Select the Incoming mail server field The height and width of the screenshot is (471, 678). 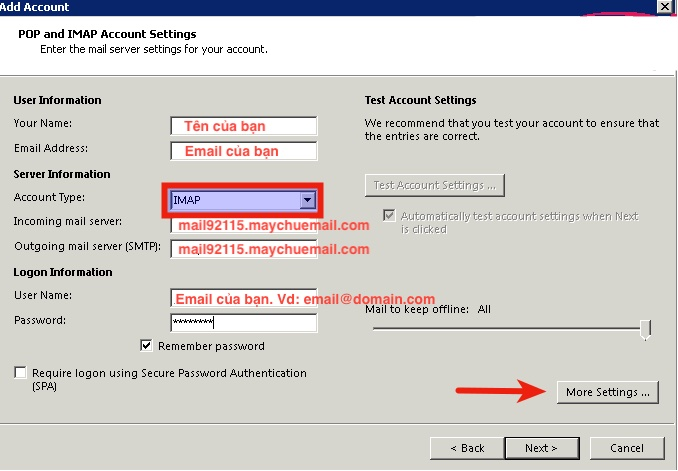pos(244,225)
